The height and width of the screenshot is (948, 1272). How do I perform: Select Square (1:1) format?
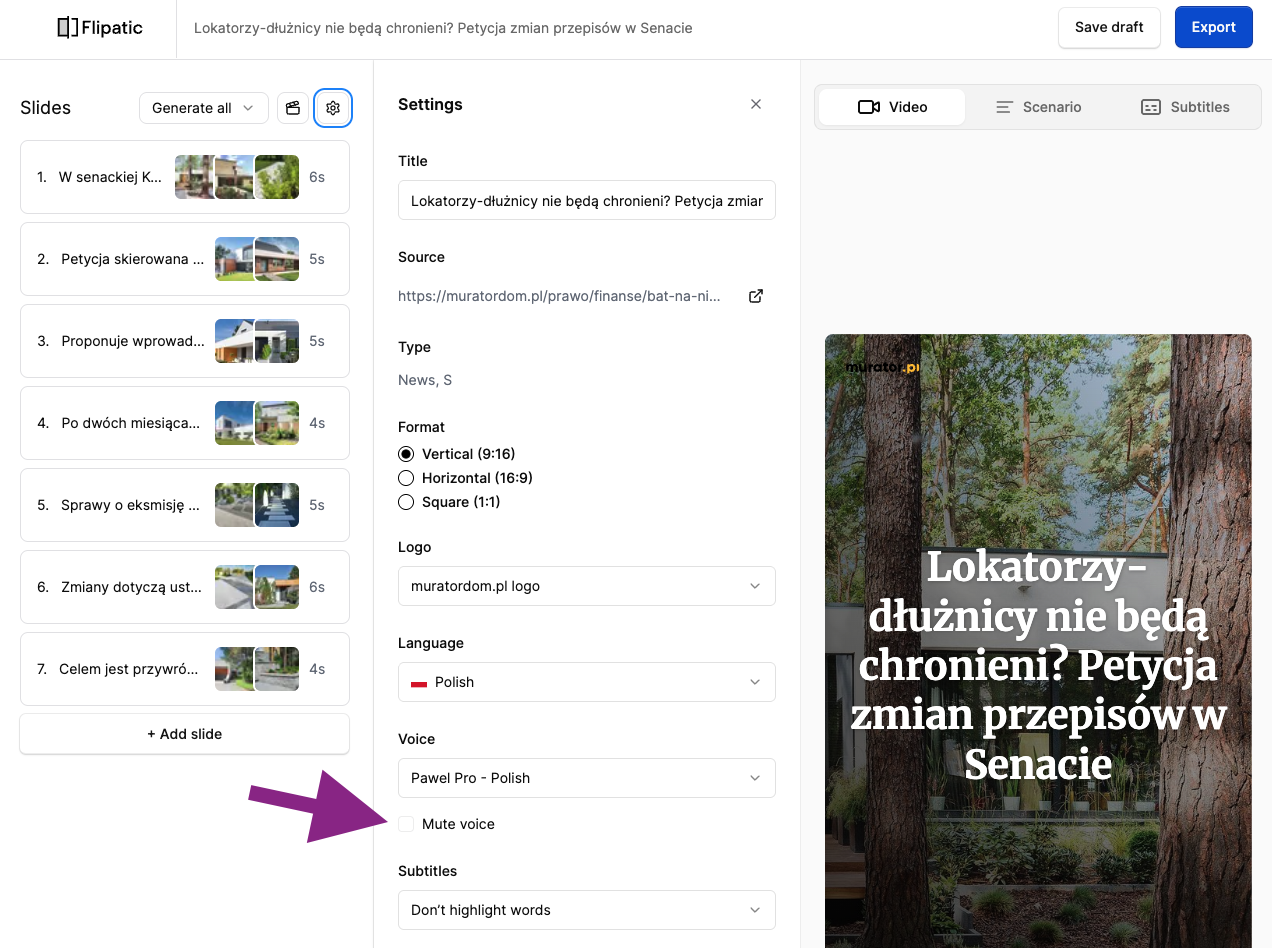coord(406,502)
